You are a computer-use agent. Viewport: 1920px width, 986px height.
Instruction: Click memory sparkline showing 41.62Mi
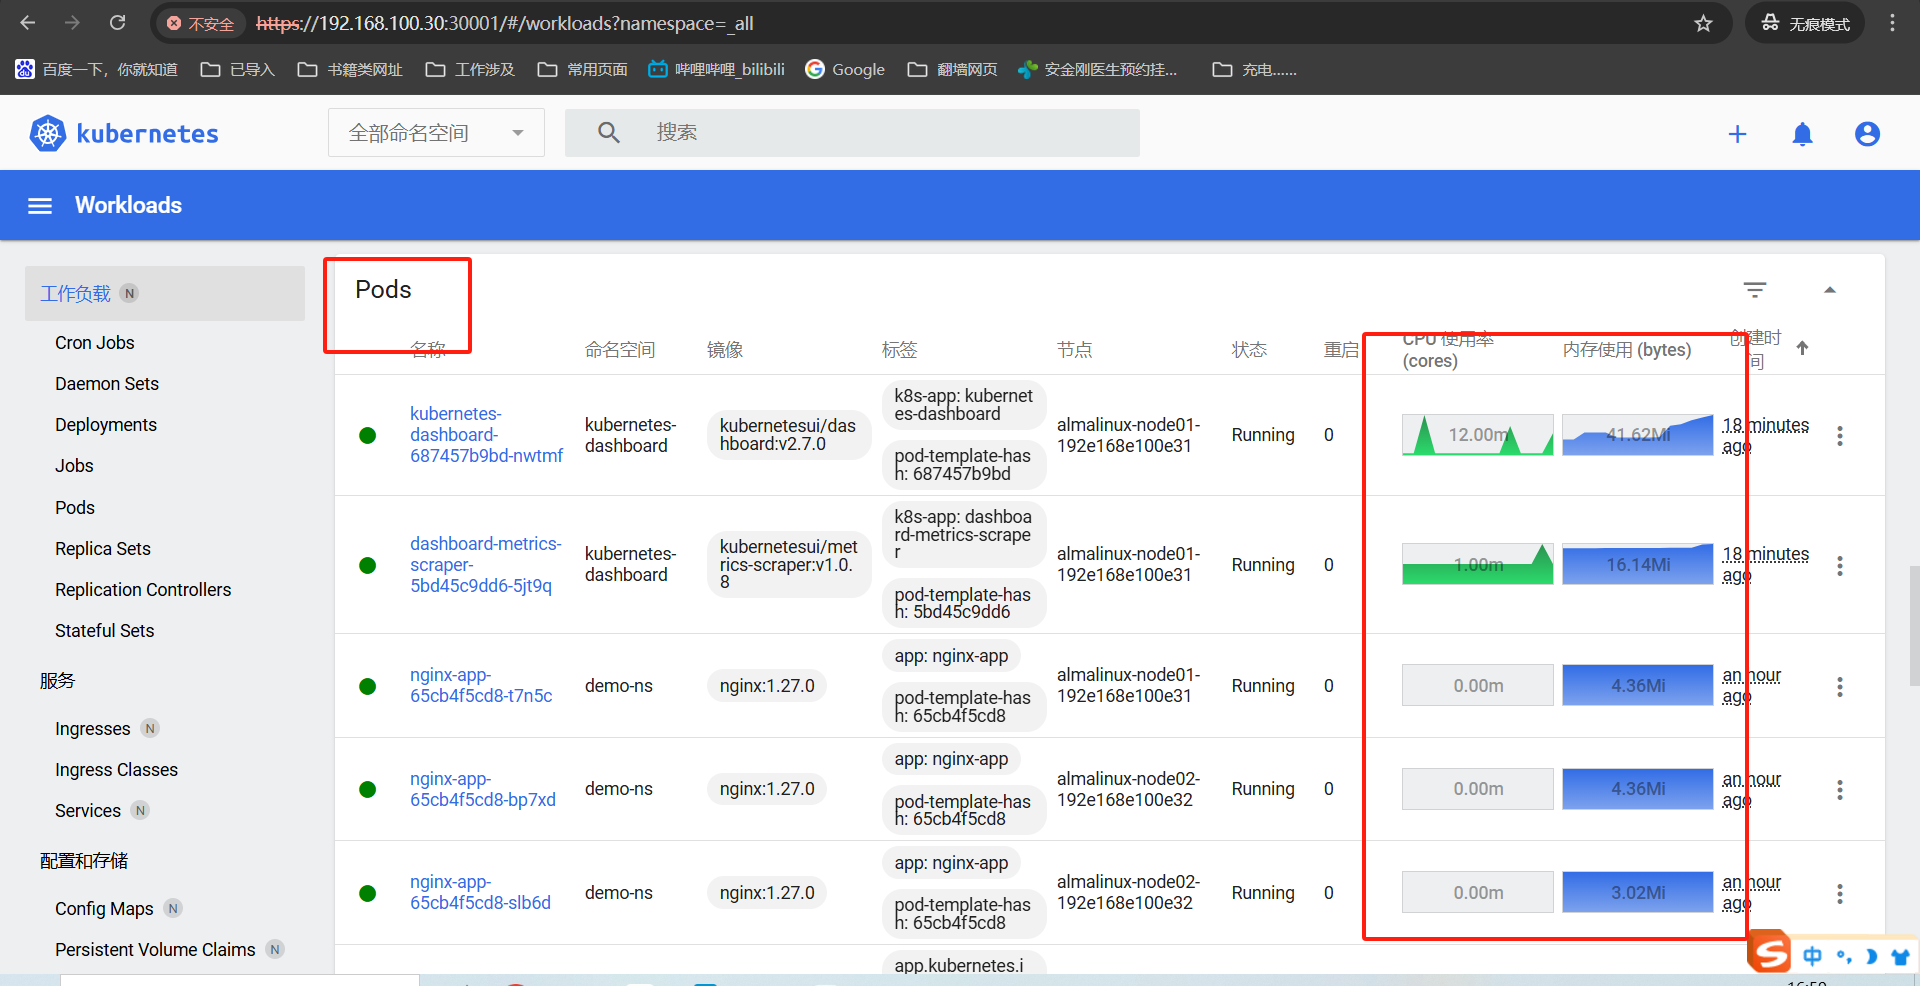[x=1638, y=435]
